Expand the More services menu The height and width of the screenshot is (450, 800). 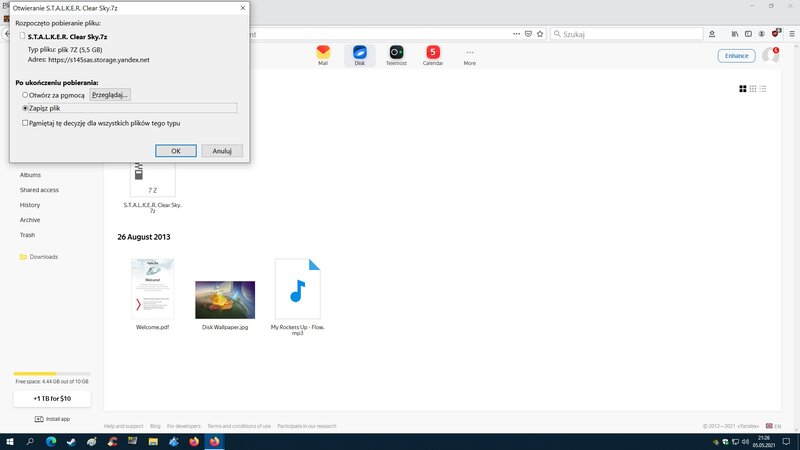[469, 56]
